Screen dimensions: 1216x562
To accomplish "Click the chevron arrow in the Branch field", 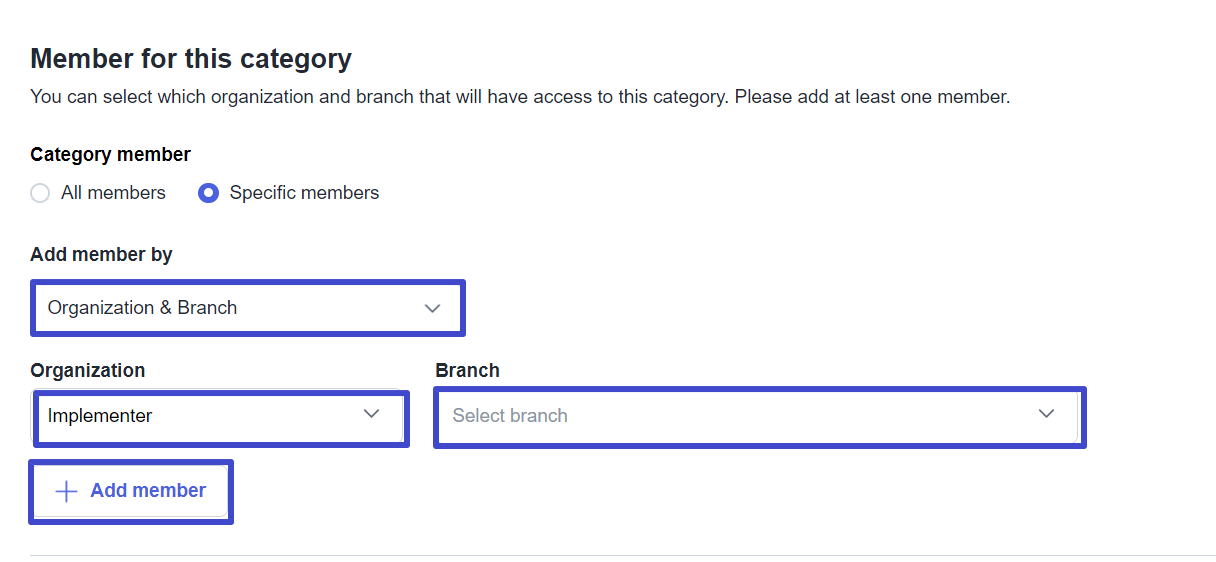I will (x=1046, y=414).
